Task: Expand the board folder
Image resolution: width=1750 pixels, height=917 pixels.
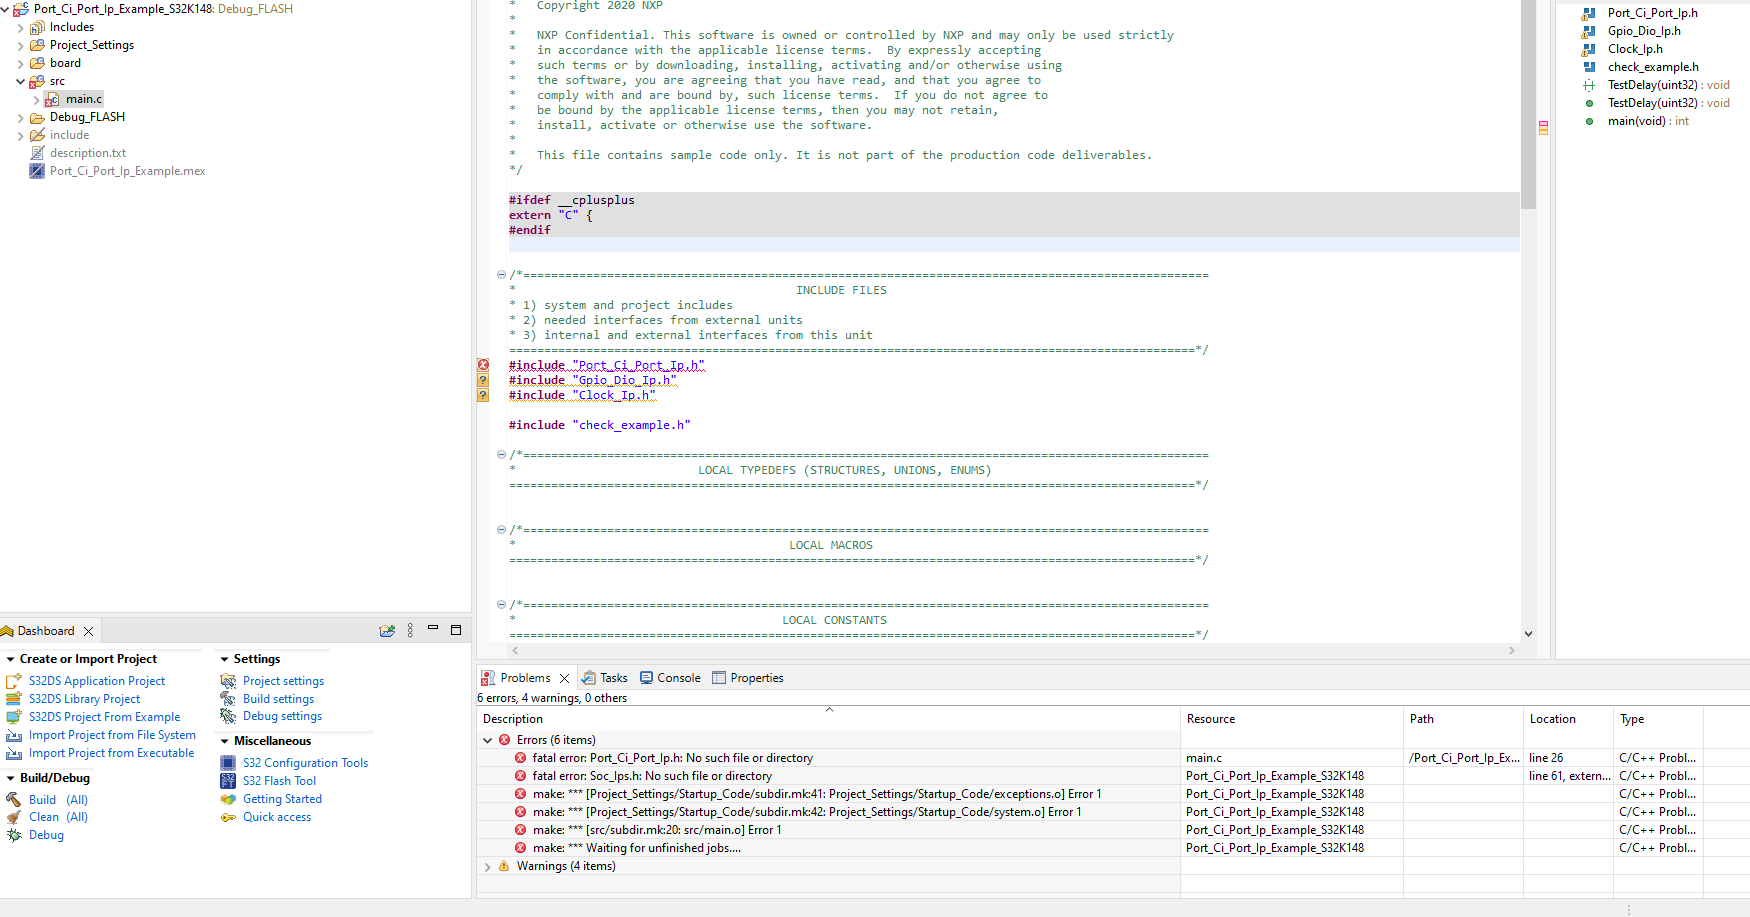Action: click(20, 63)
